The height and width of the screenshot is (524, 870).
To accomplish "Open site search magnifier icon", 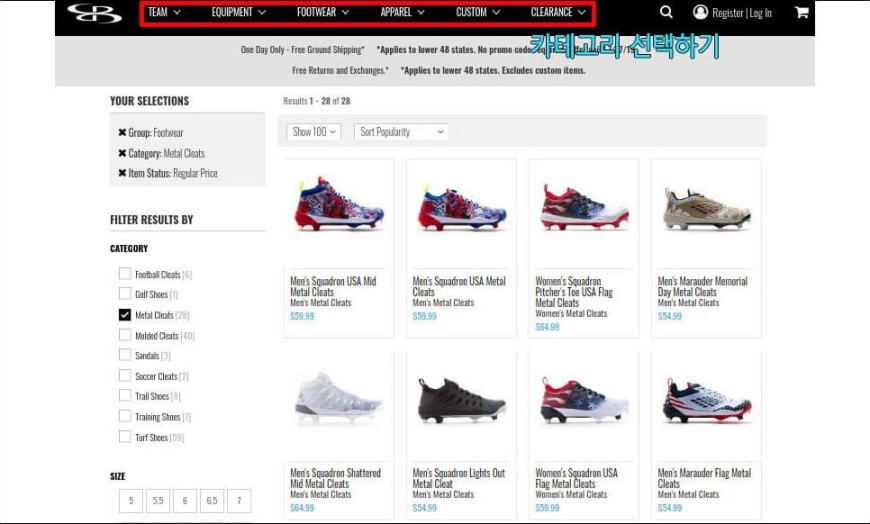I will click(666, 12).
